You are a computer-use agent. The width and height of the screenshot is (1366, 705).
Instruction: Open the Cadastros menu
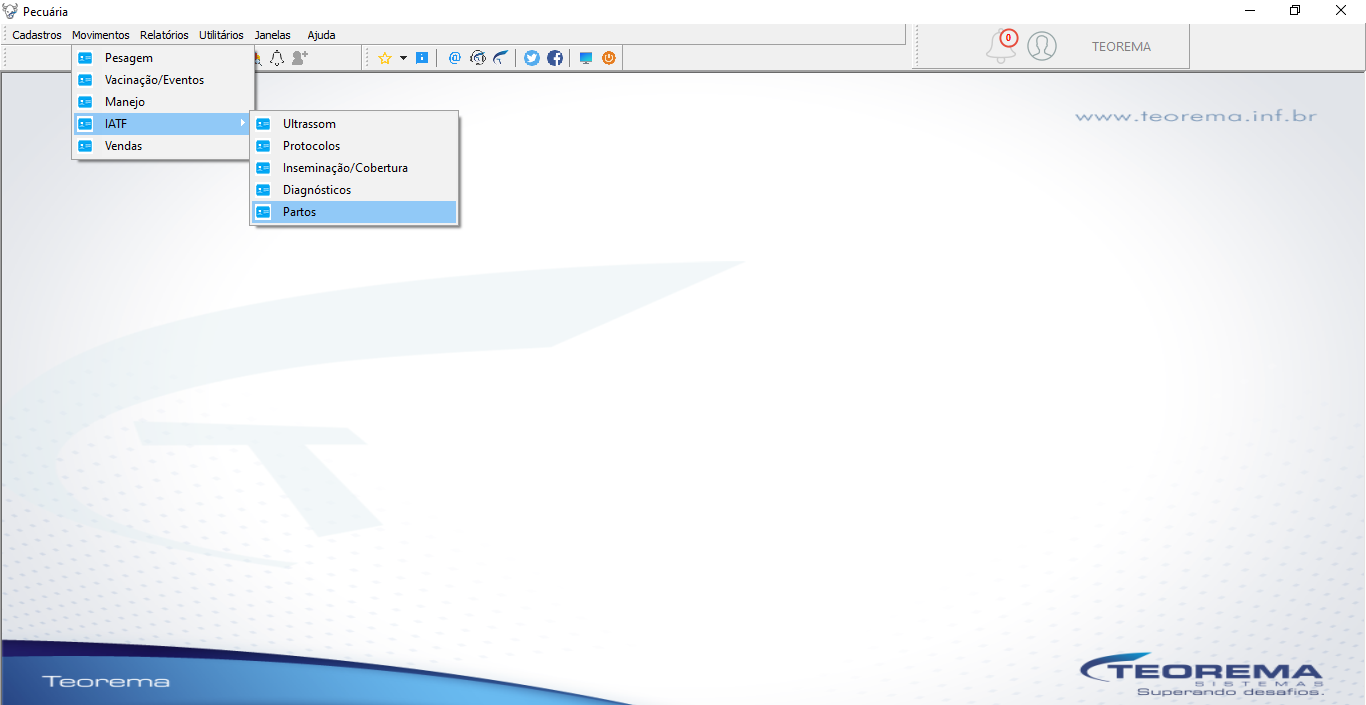[37, 35]
